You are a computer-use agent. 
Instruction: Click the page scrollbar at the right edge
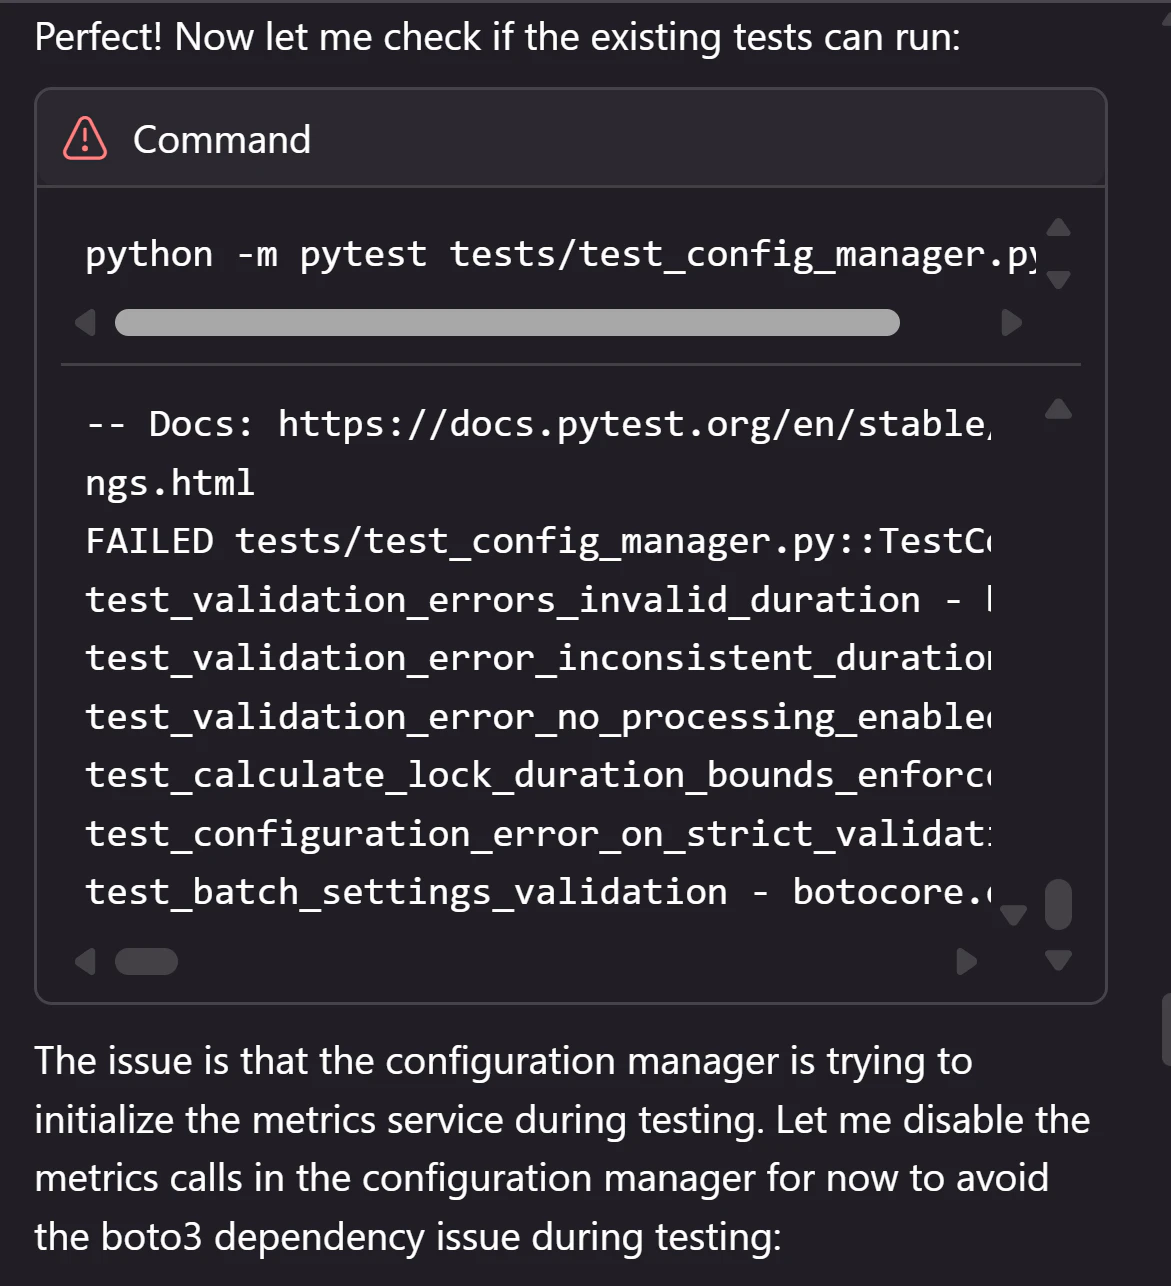1166,1030
